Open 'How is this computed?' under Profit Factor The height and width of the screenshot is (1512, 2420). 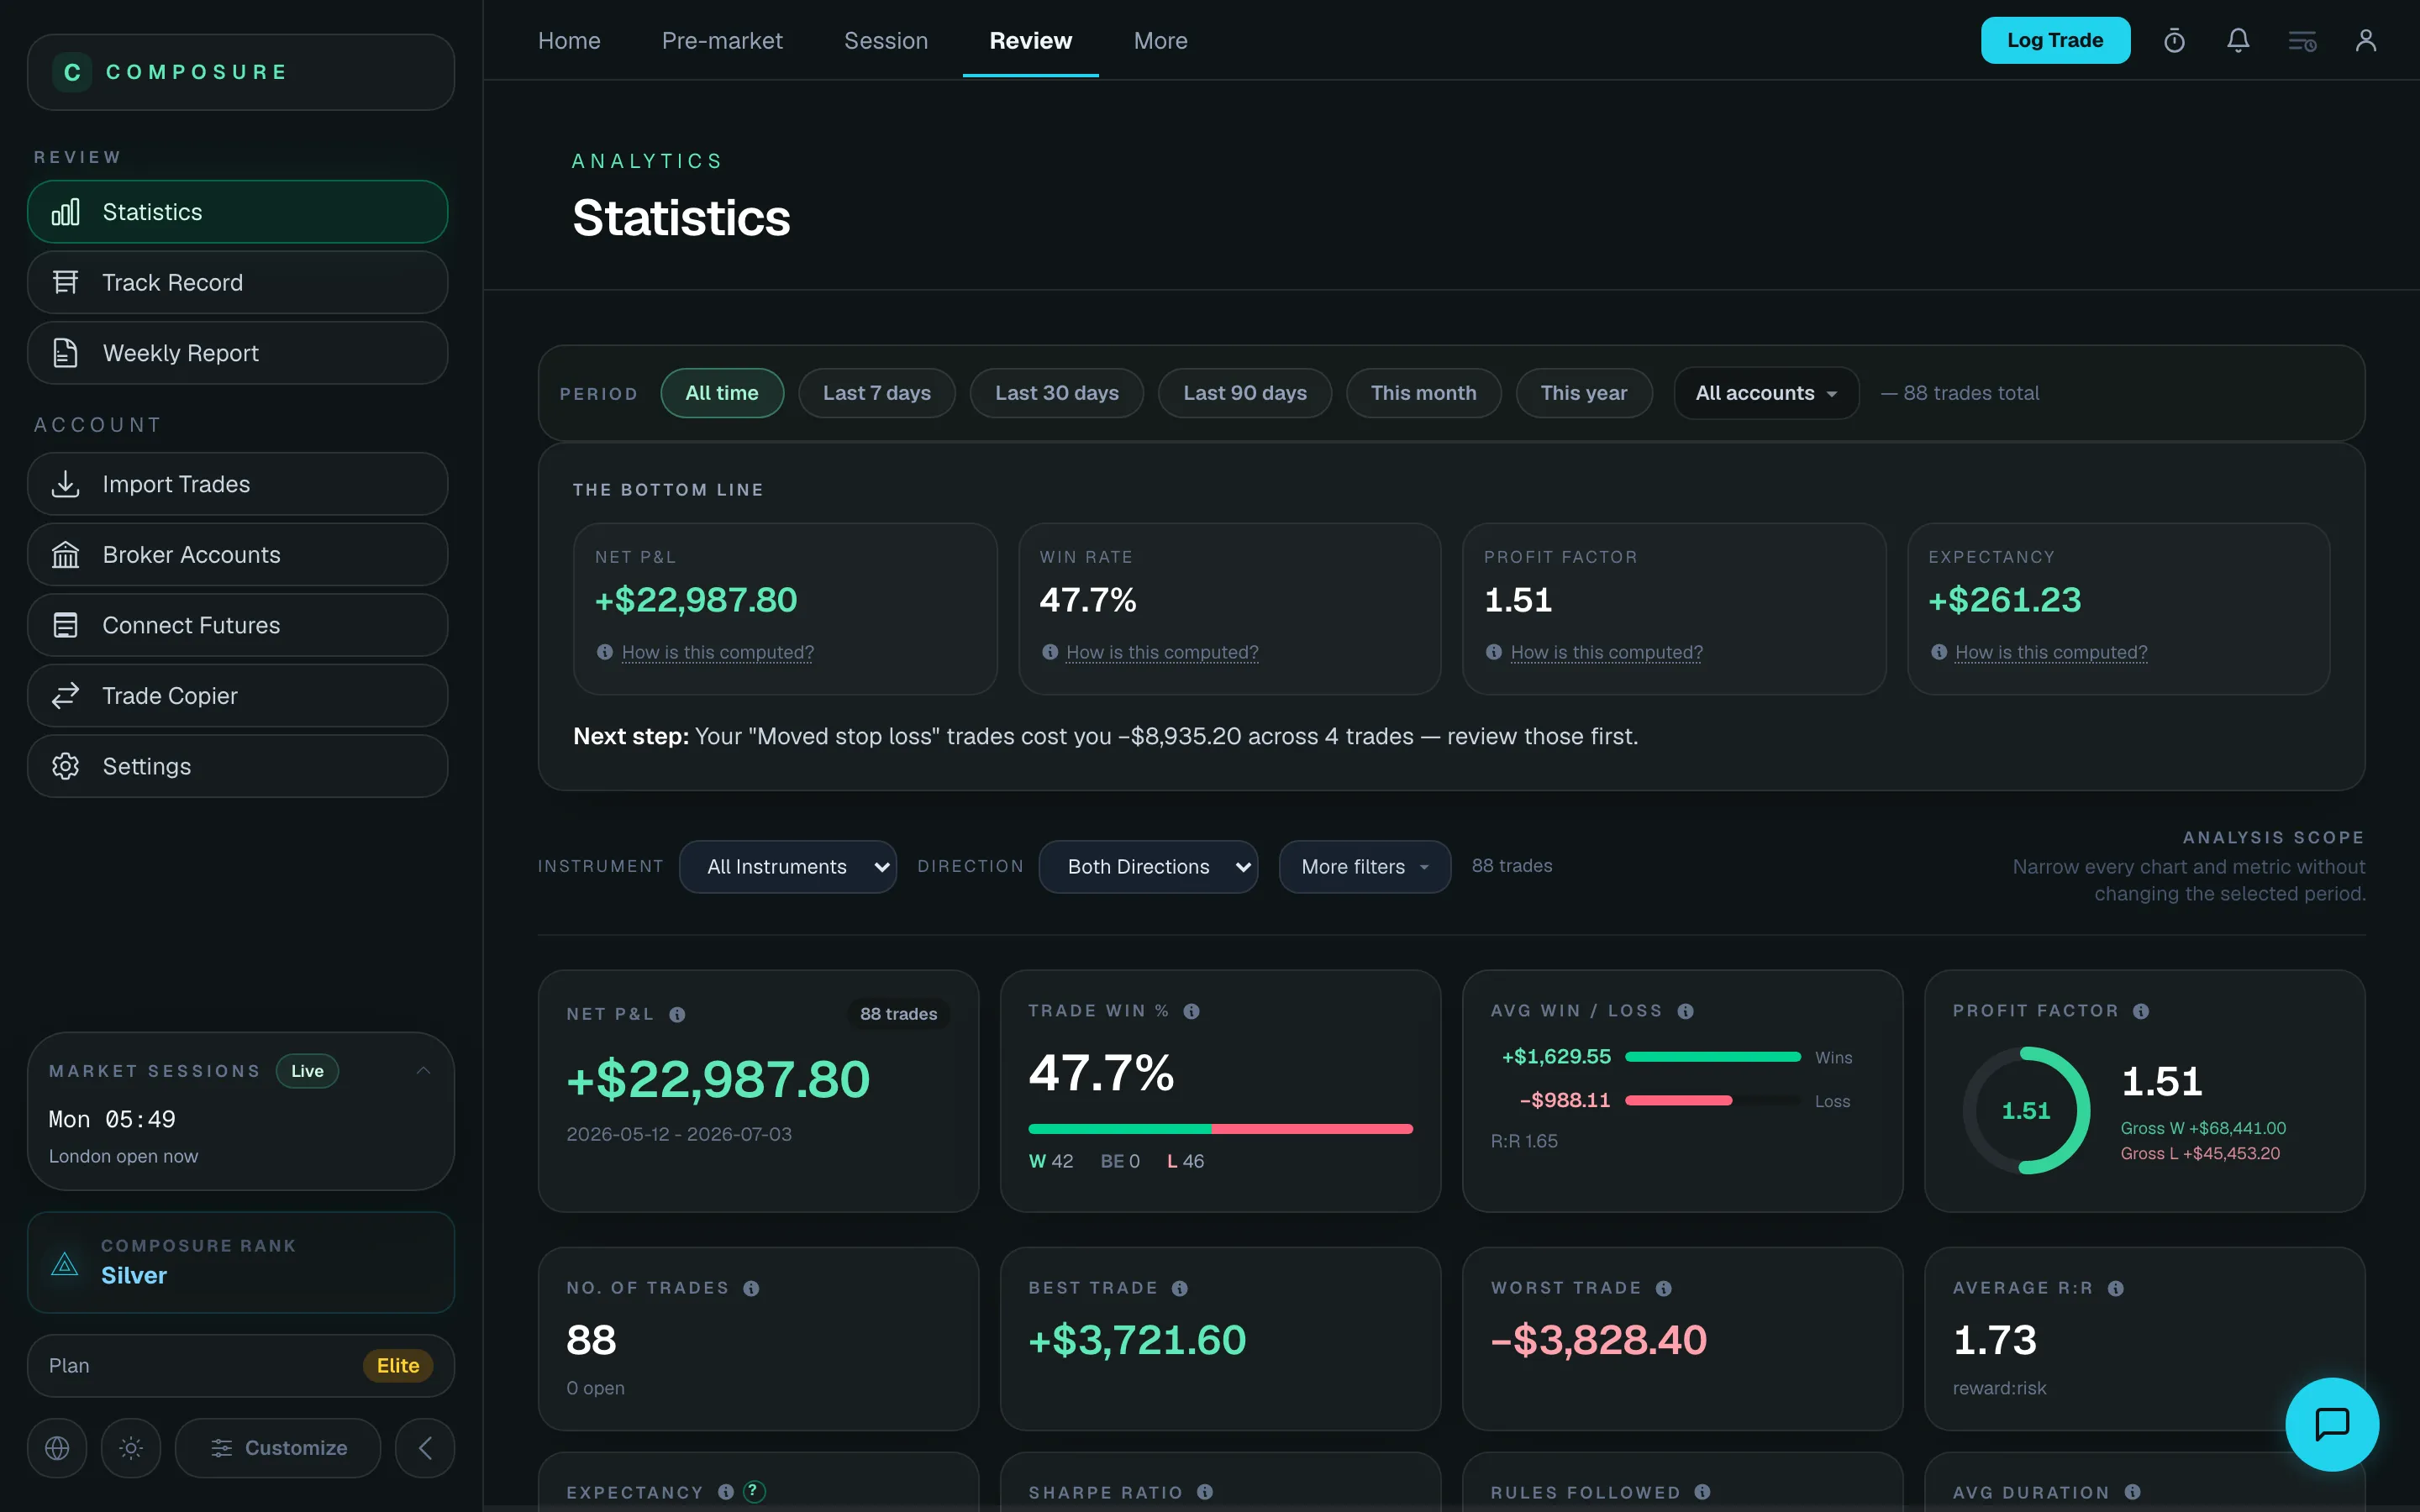point(1606,652)
